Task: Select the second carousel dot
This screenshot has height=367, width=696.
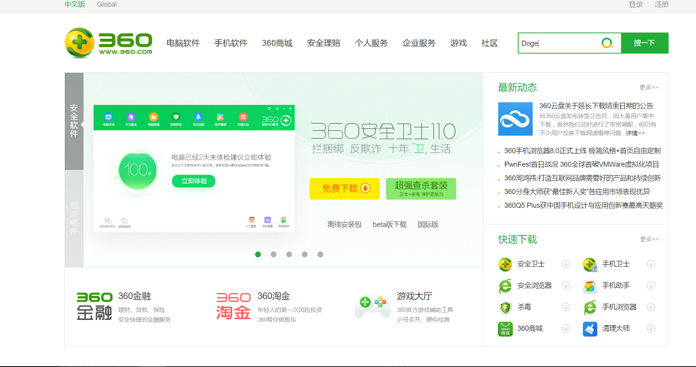Action: 273,254
